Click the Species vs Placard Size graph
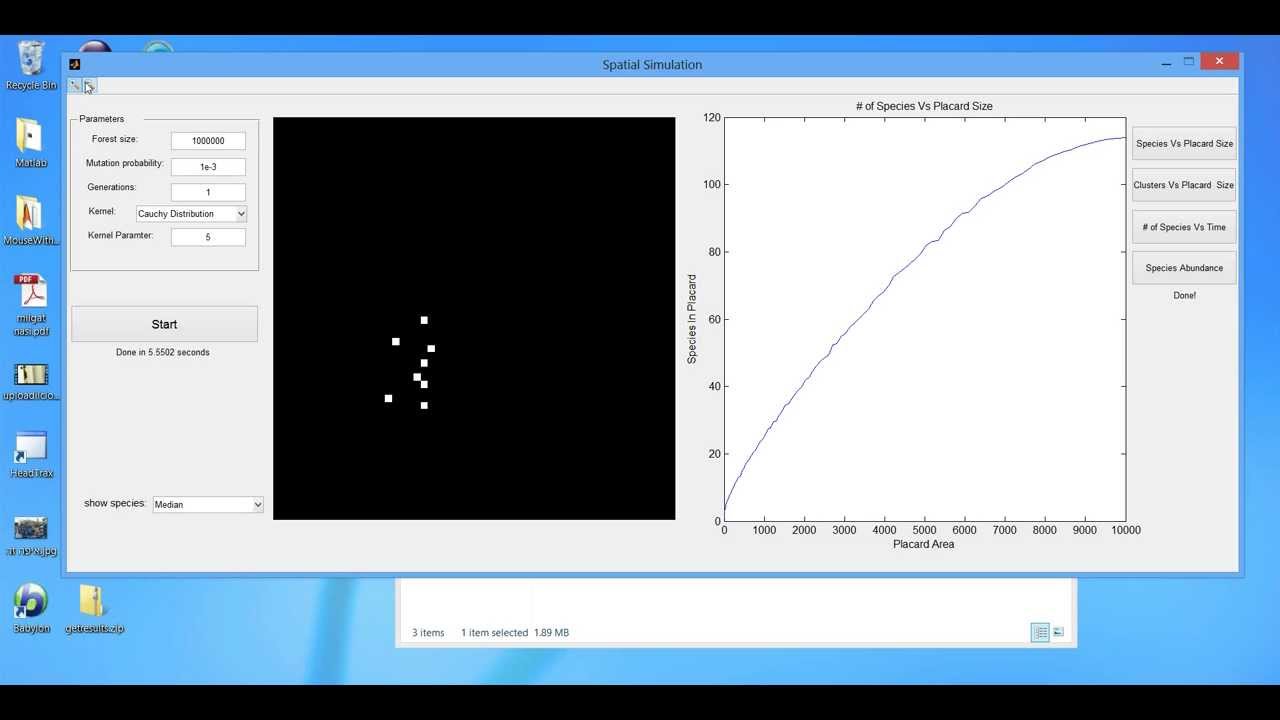This screenshot has height=720, width=1280. [925, 319]
